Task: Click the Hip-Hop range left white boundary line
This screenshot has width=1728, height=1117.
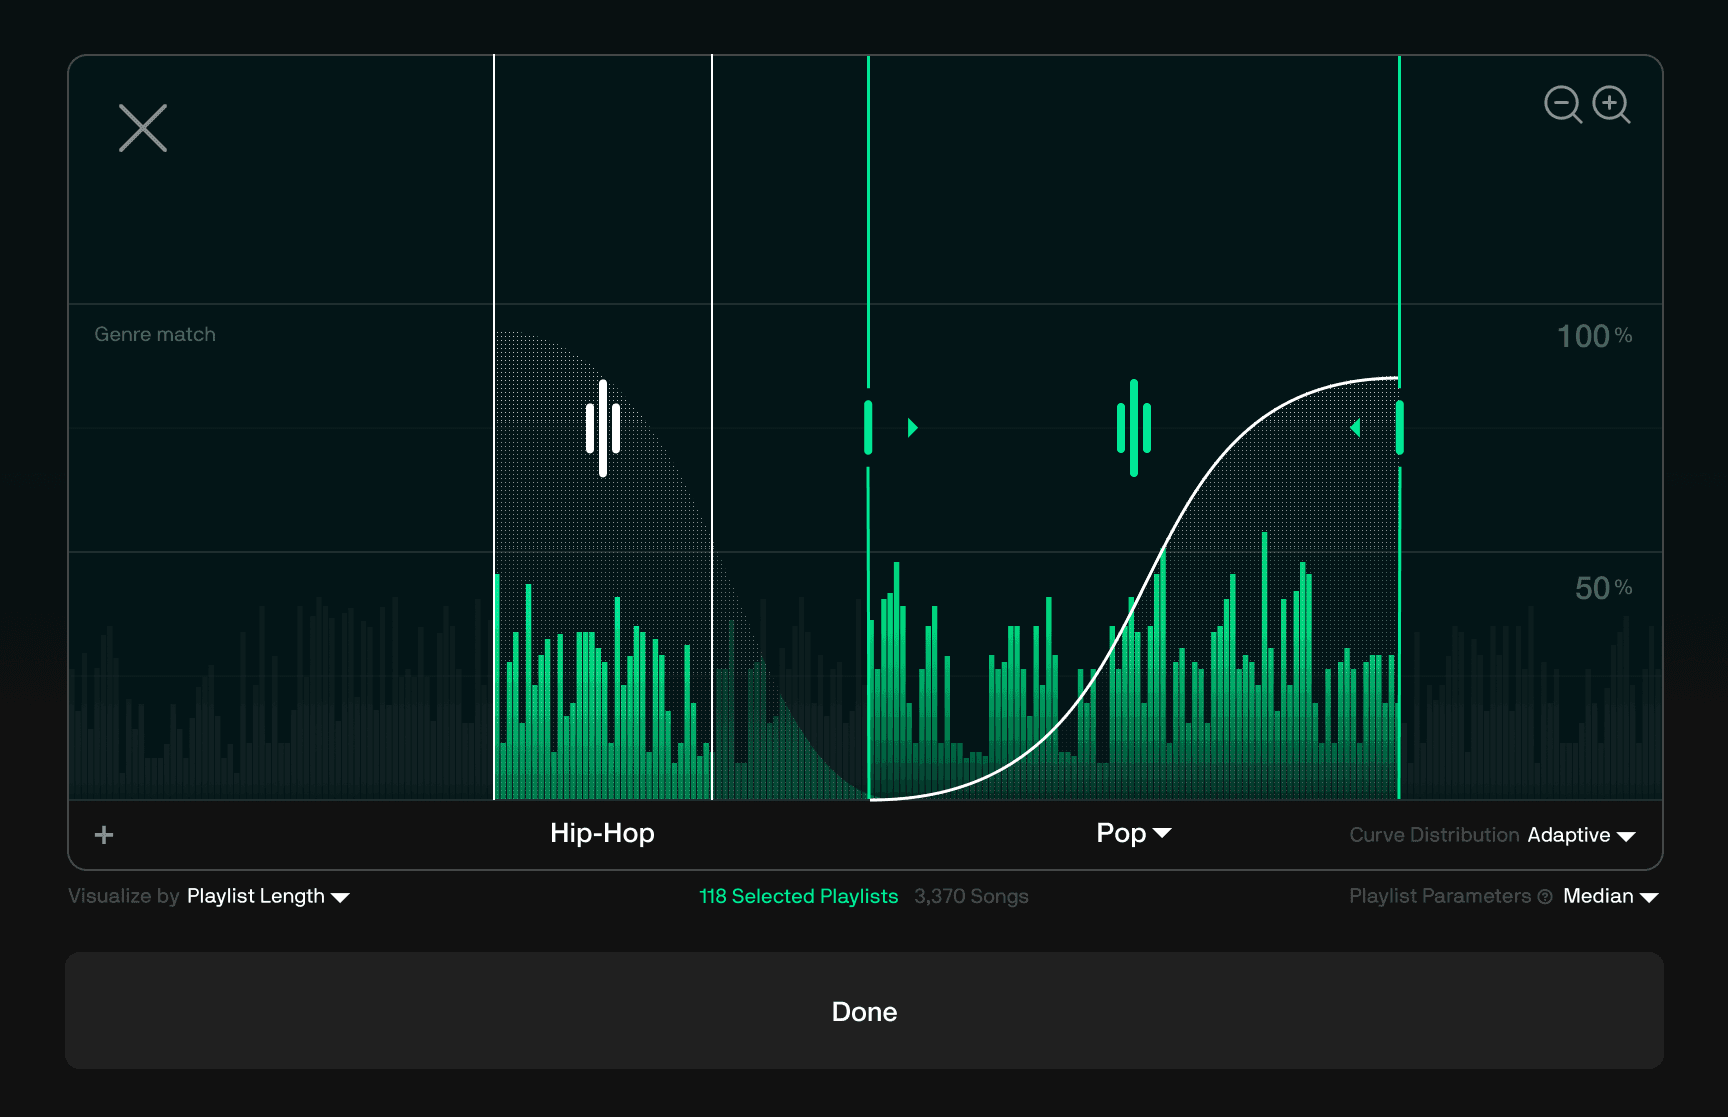Action: click(x=494, y=428)
